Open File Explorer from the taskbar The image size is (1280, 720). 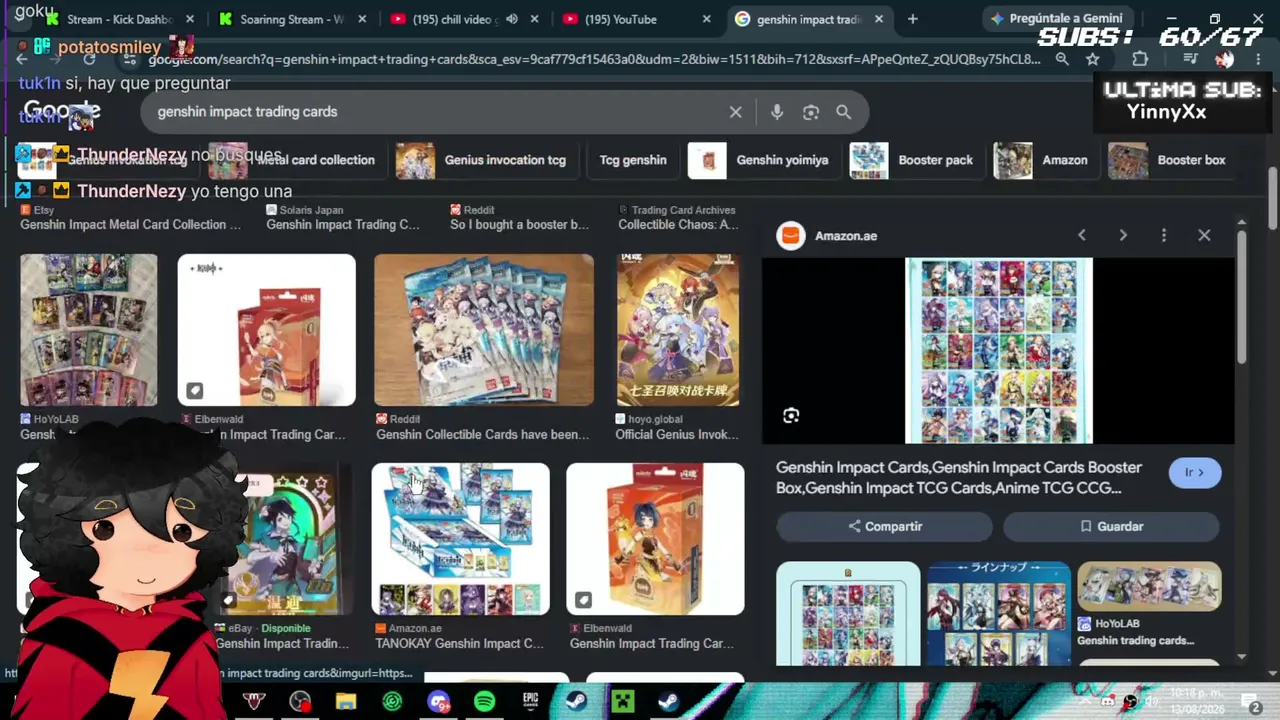tap(346, 702)
